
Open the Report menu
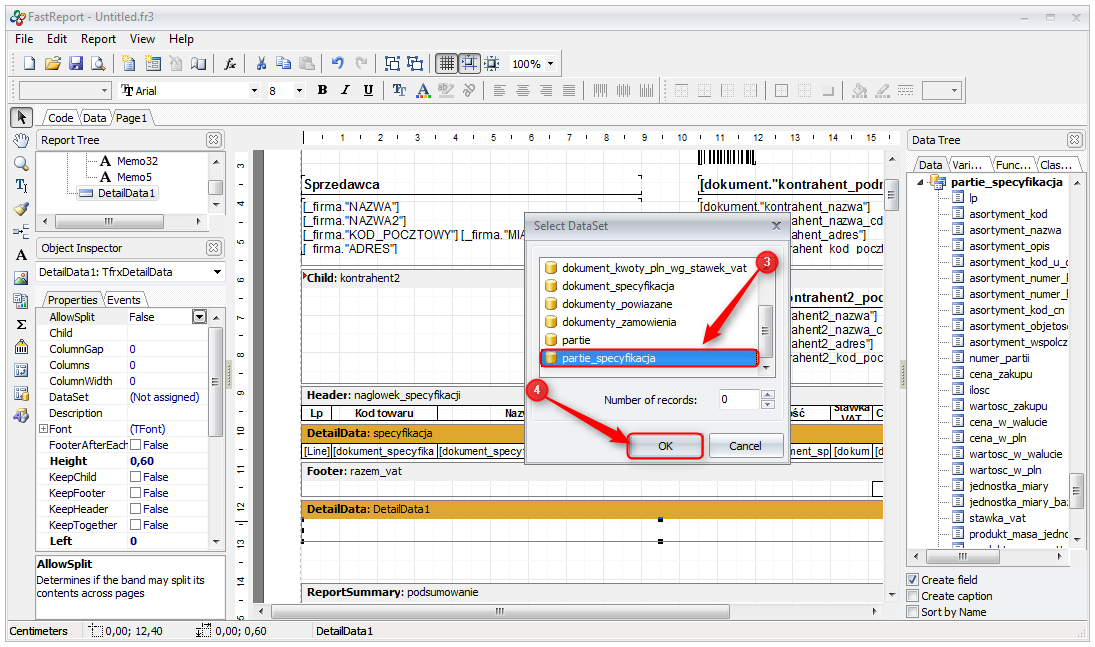click(98, 39)
